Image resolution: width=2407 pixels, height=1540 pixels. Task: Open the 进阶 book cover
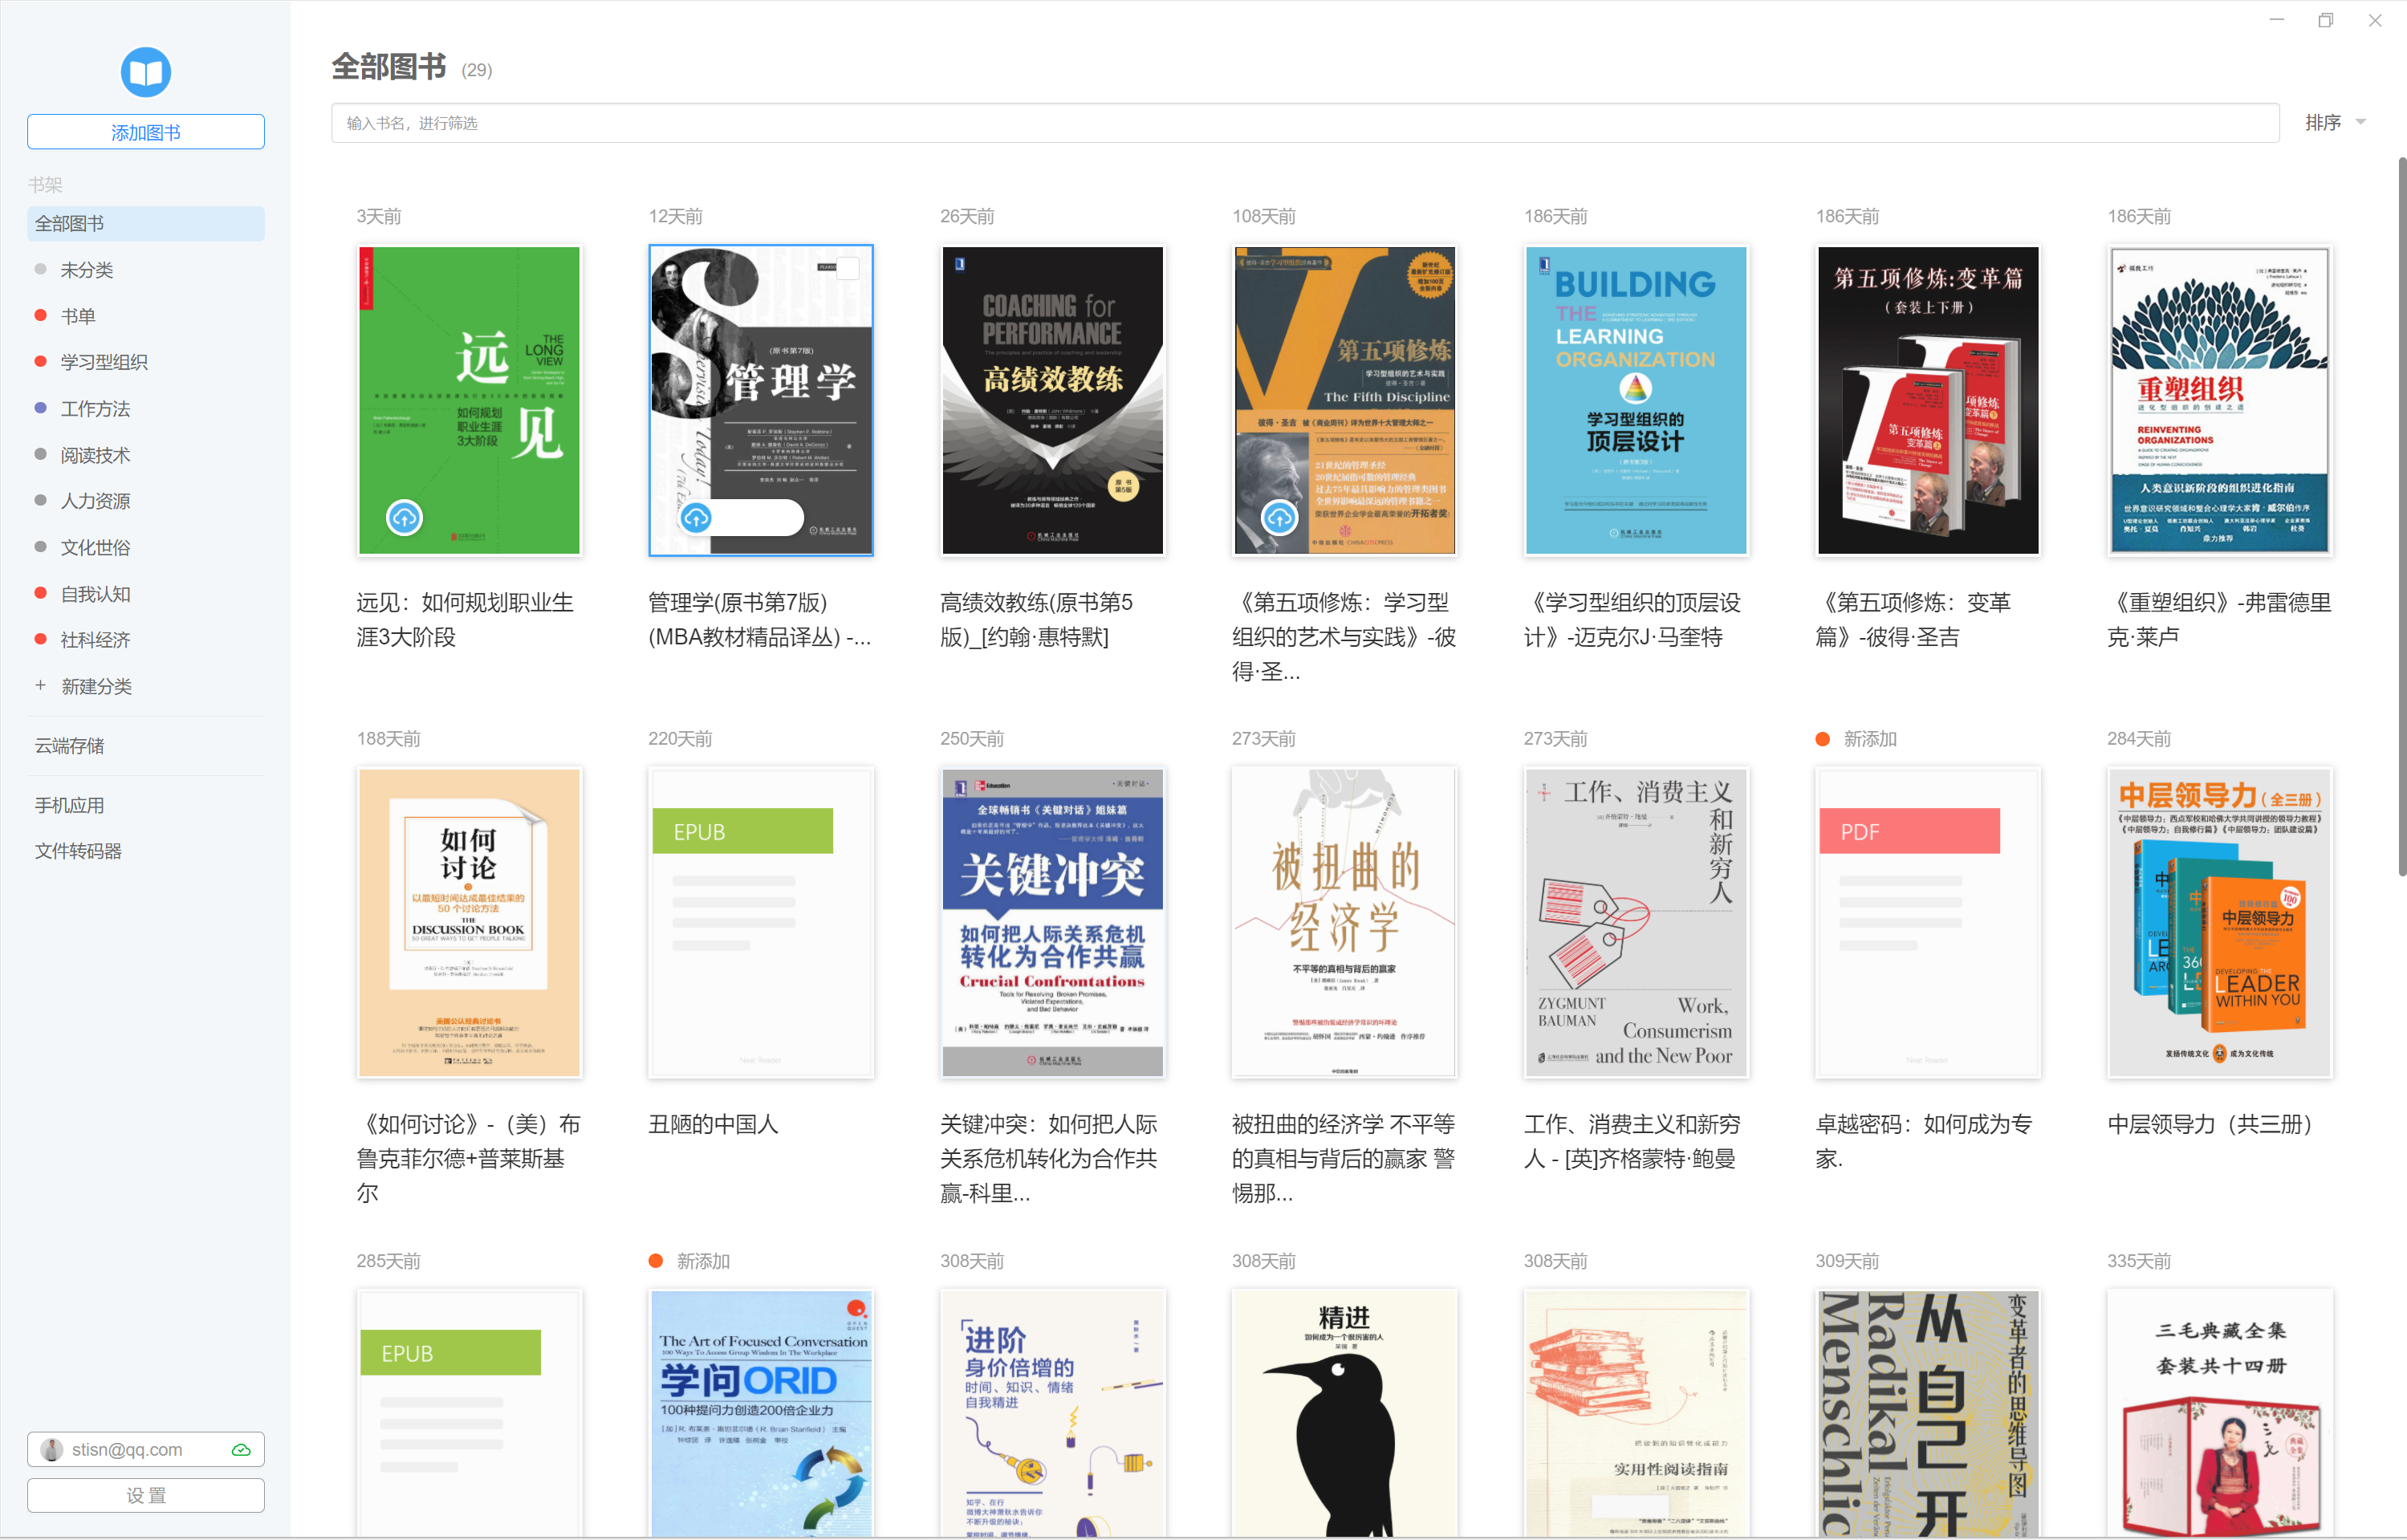click(1052, 1413)
